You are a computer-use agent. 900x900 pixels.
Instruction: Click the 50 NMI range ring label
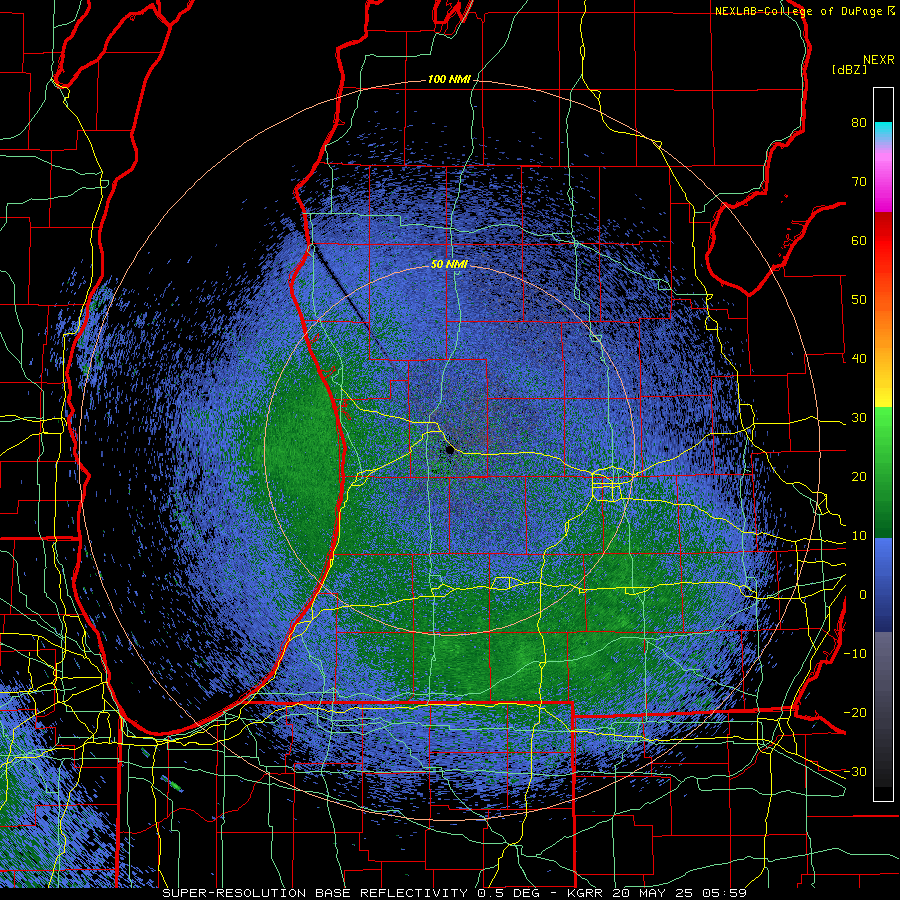coord(449,265)
